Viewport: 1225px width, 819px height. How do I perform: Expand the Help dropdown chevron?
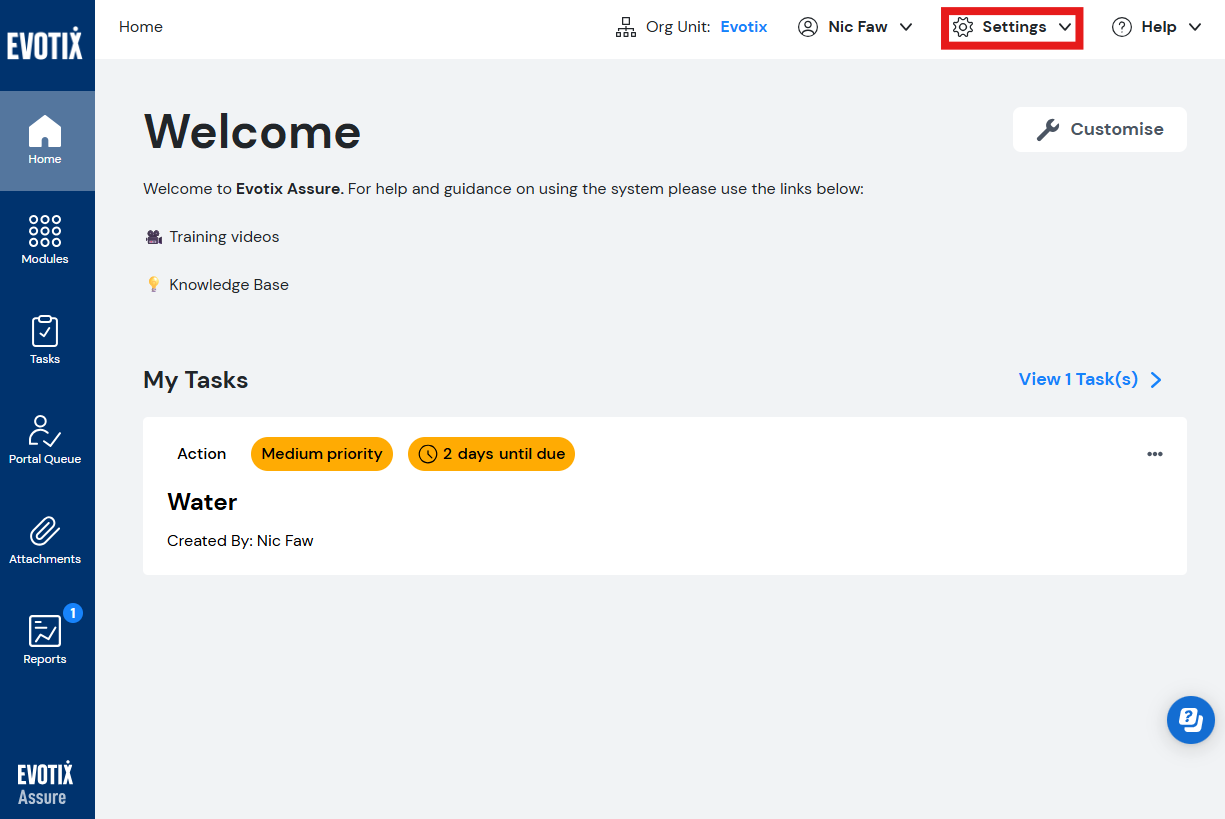click(x=1195, y=27)
